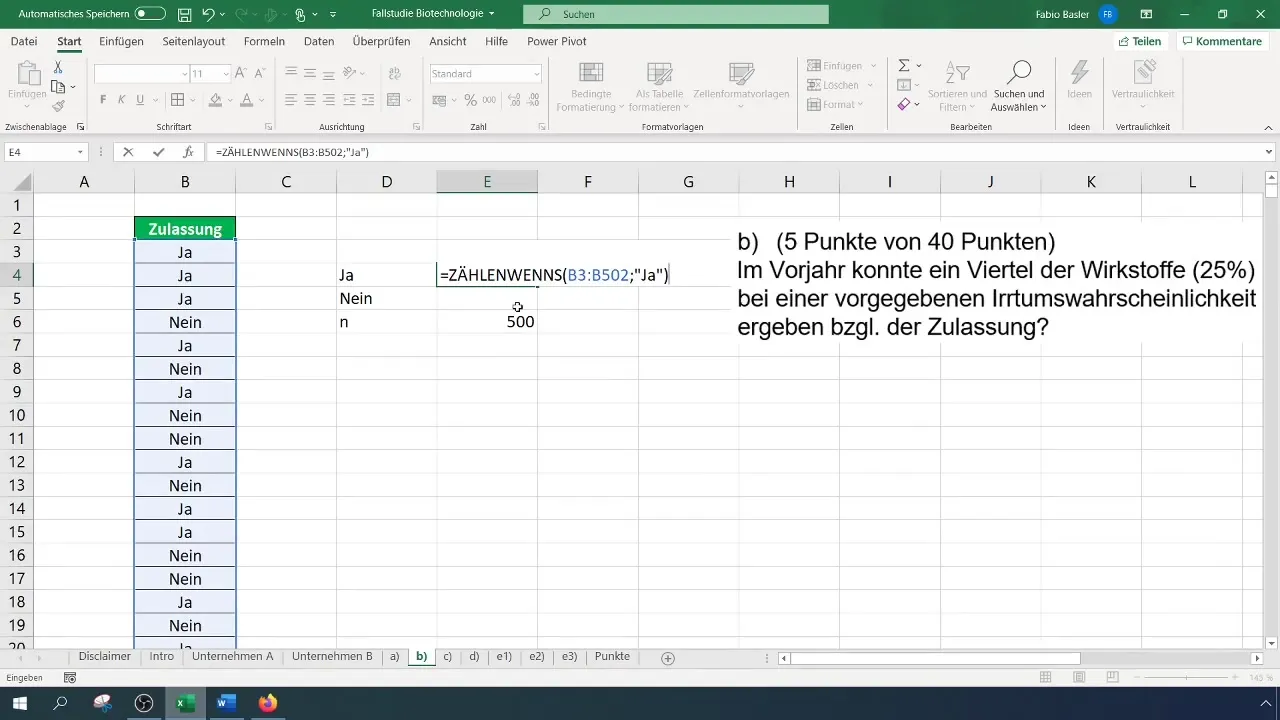Toggle center text alignment
This screenshot has width=1280, height=720.
[x=310, y=100]
